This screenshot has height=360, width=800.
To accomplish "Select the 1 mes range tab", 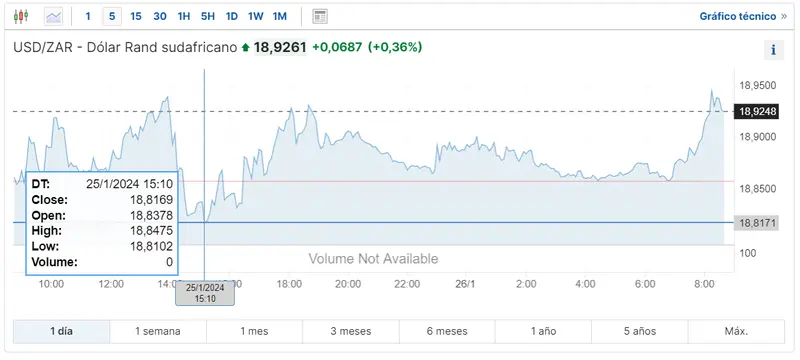I will (x=254, y=331).
